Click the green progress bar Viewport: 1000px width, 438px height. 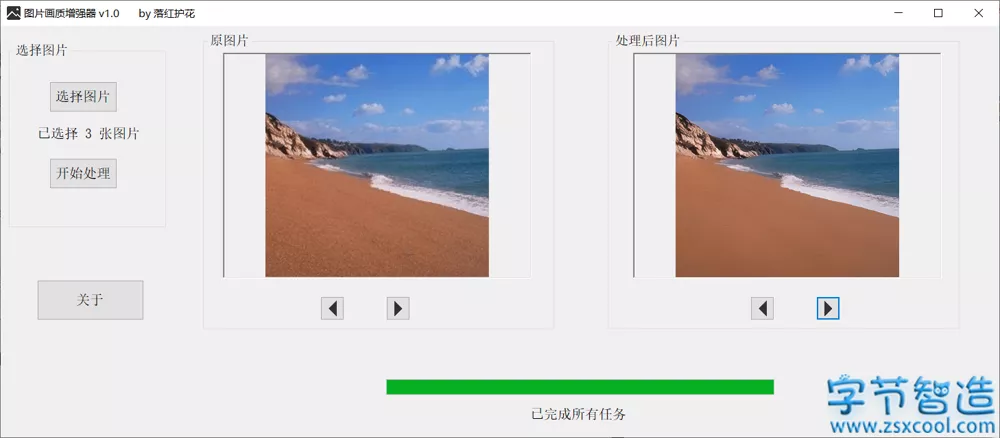click(x=580, y=387)
